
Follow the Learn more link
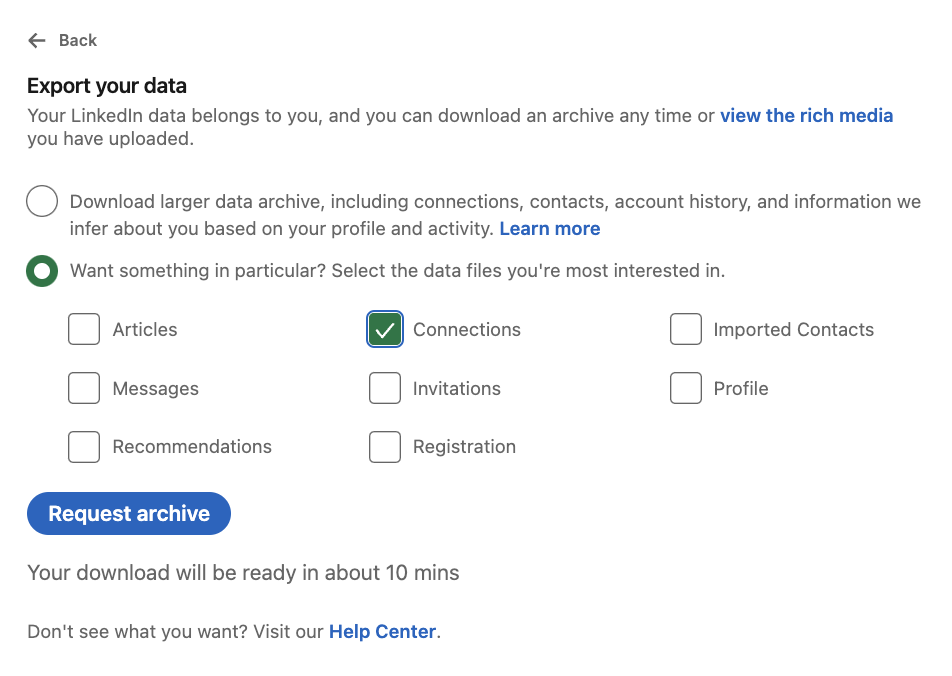point(550,229)
